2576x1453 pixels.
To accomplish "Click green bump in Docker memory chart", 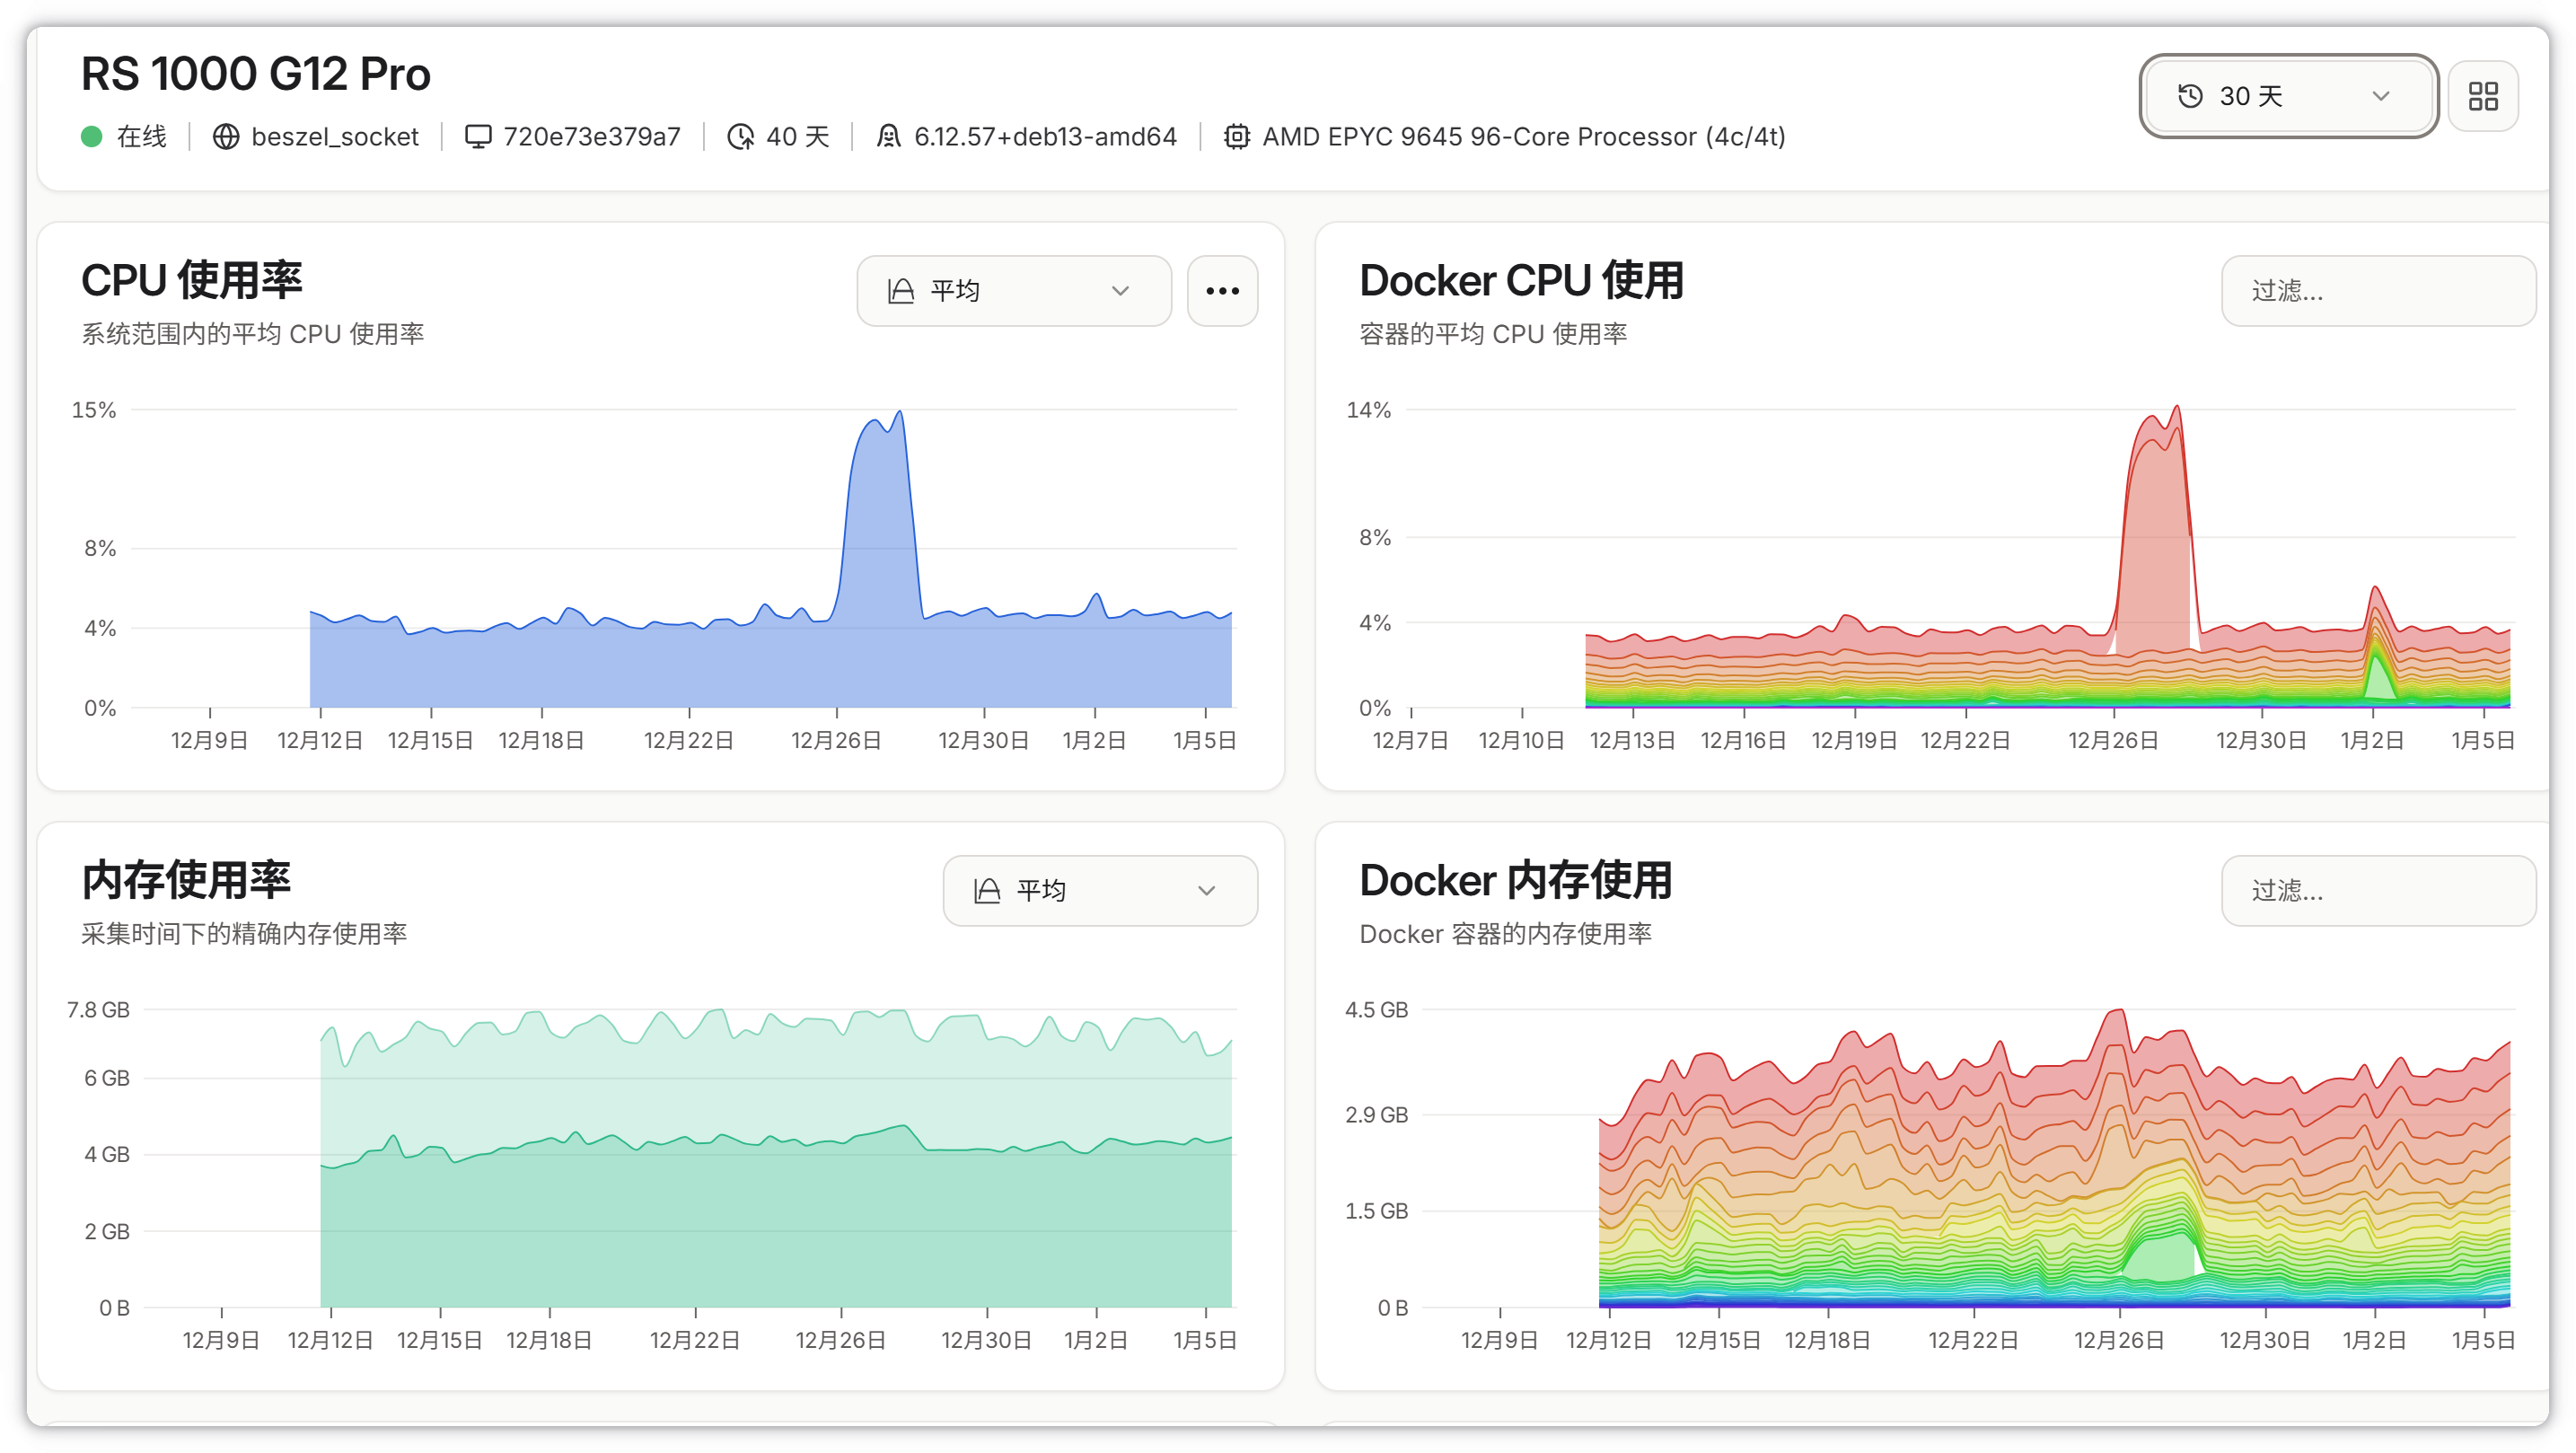I will pyautogui.click(x=2160, y=1258).
